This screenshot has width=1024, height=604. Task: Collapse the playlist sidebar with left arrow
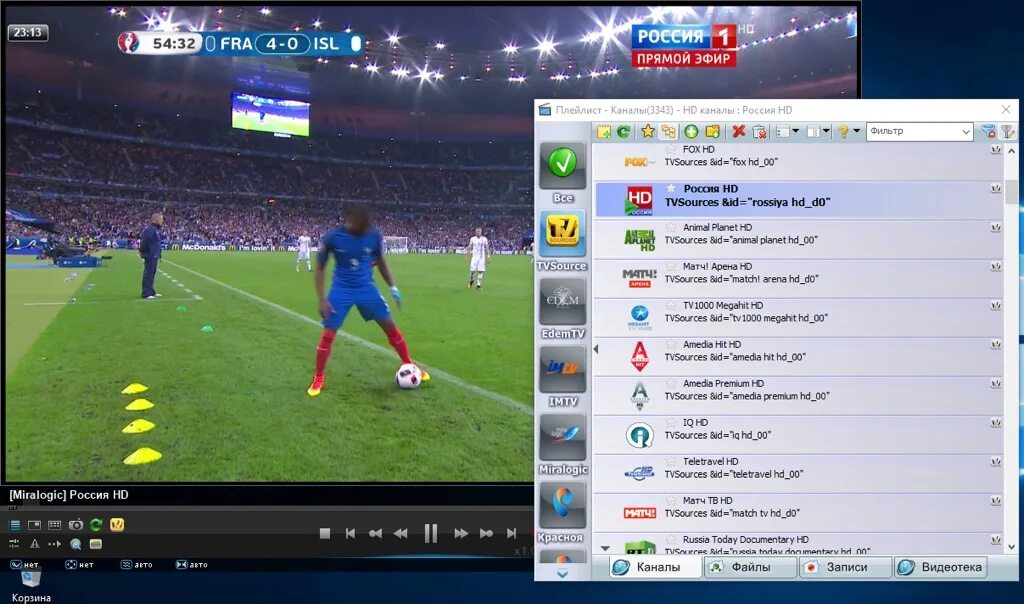click(x=596, y=349)
